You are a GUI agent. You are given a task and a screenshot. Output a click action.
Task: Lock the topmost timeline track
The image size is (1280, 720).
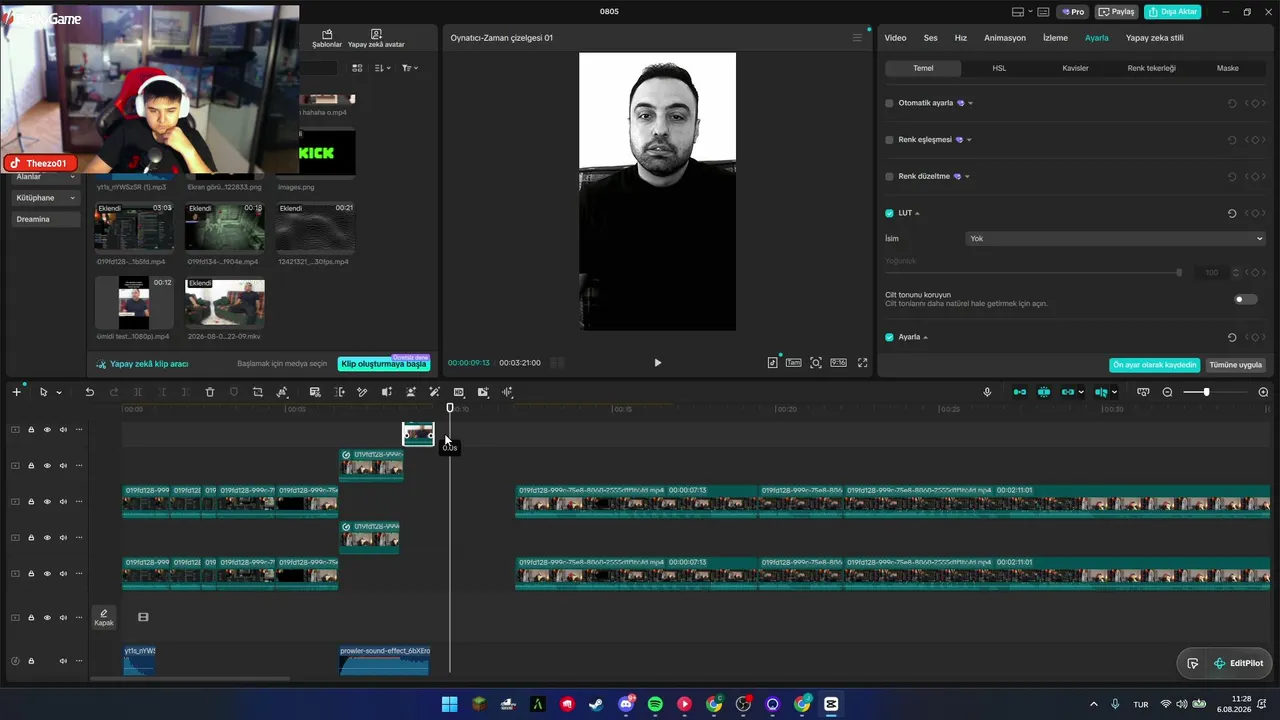pos(31,430)
